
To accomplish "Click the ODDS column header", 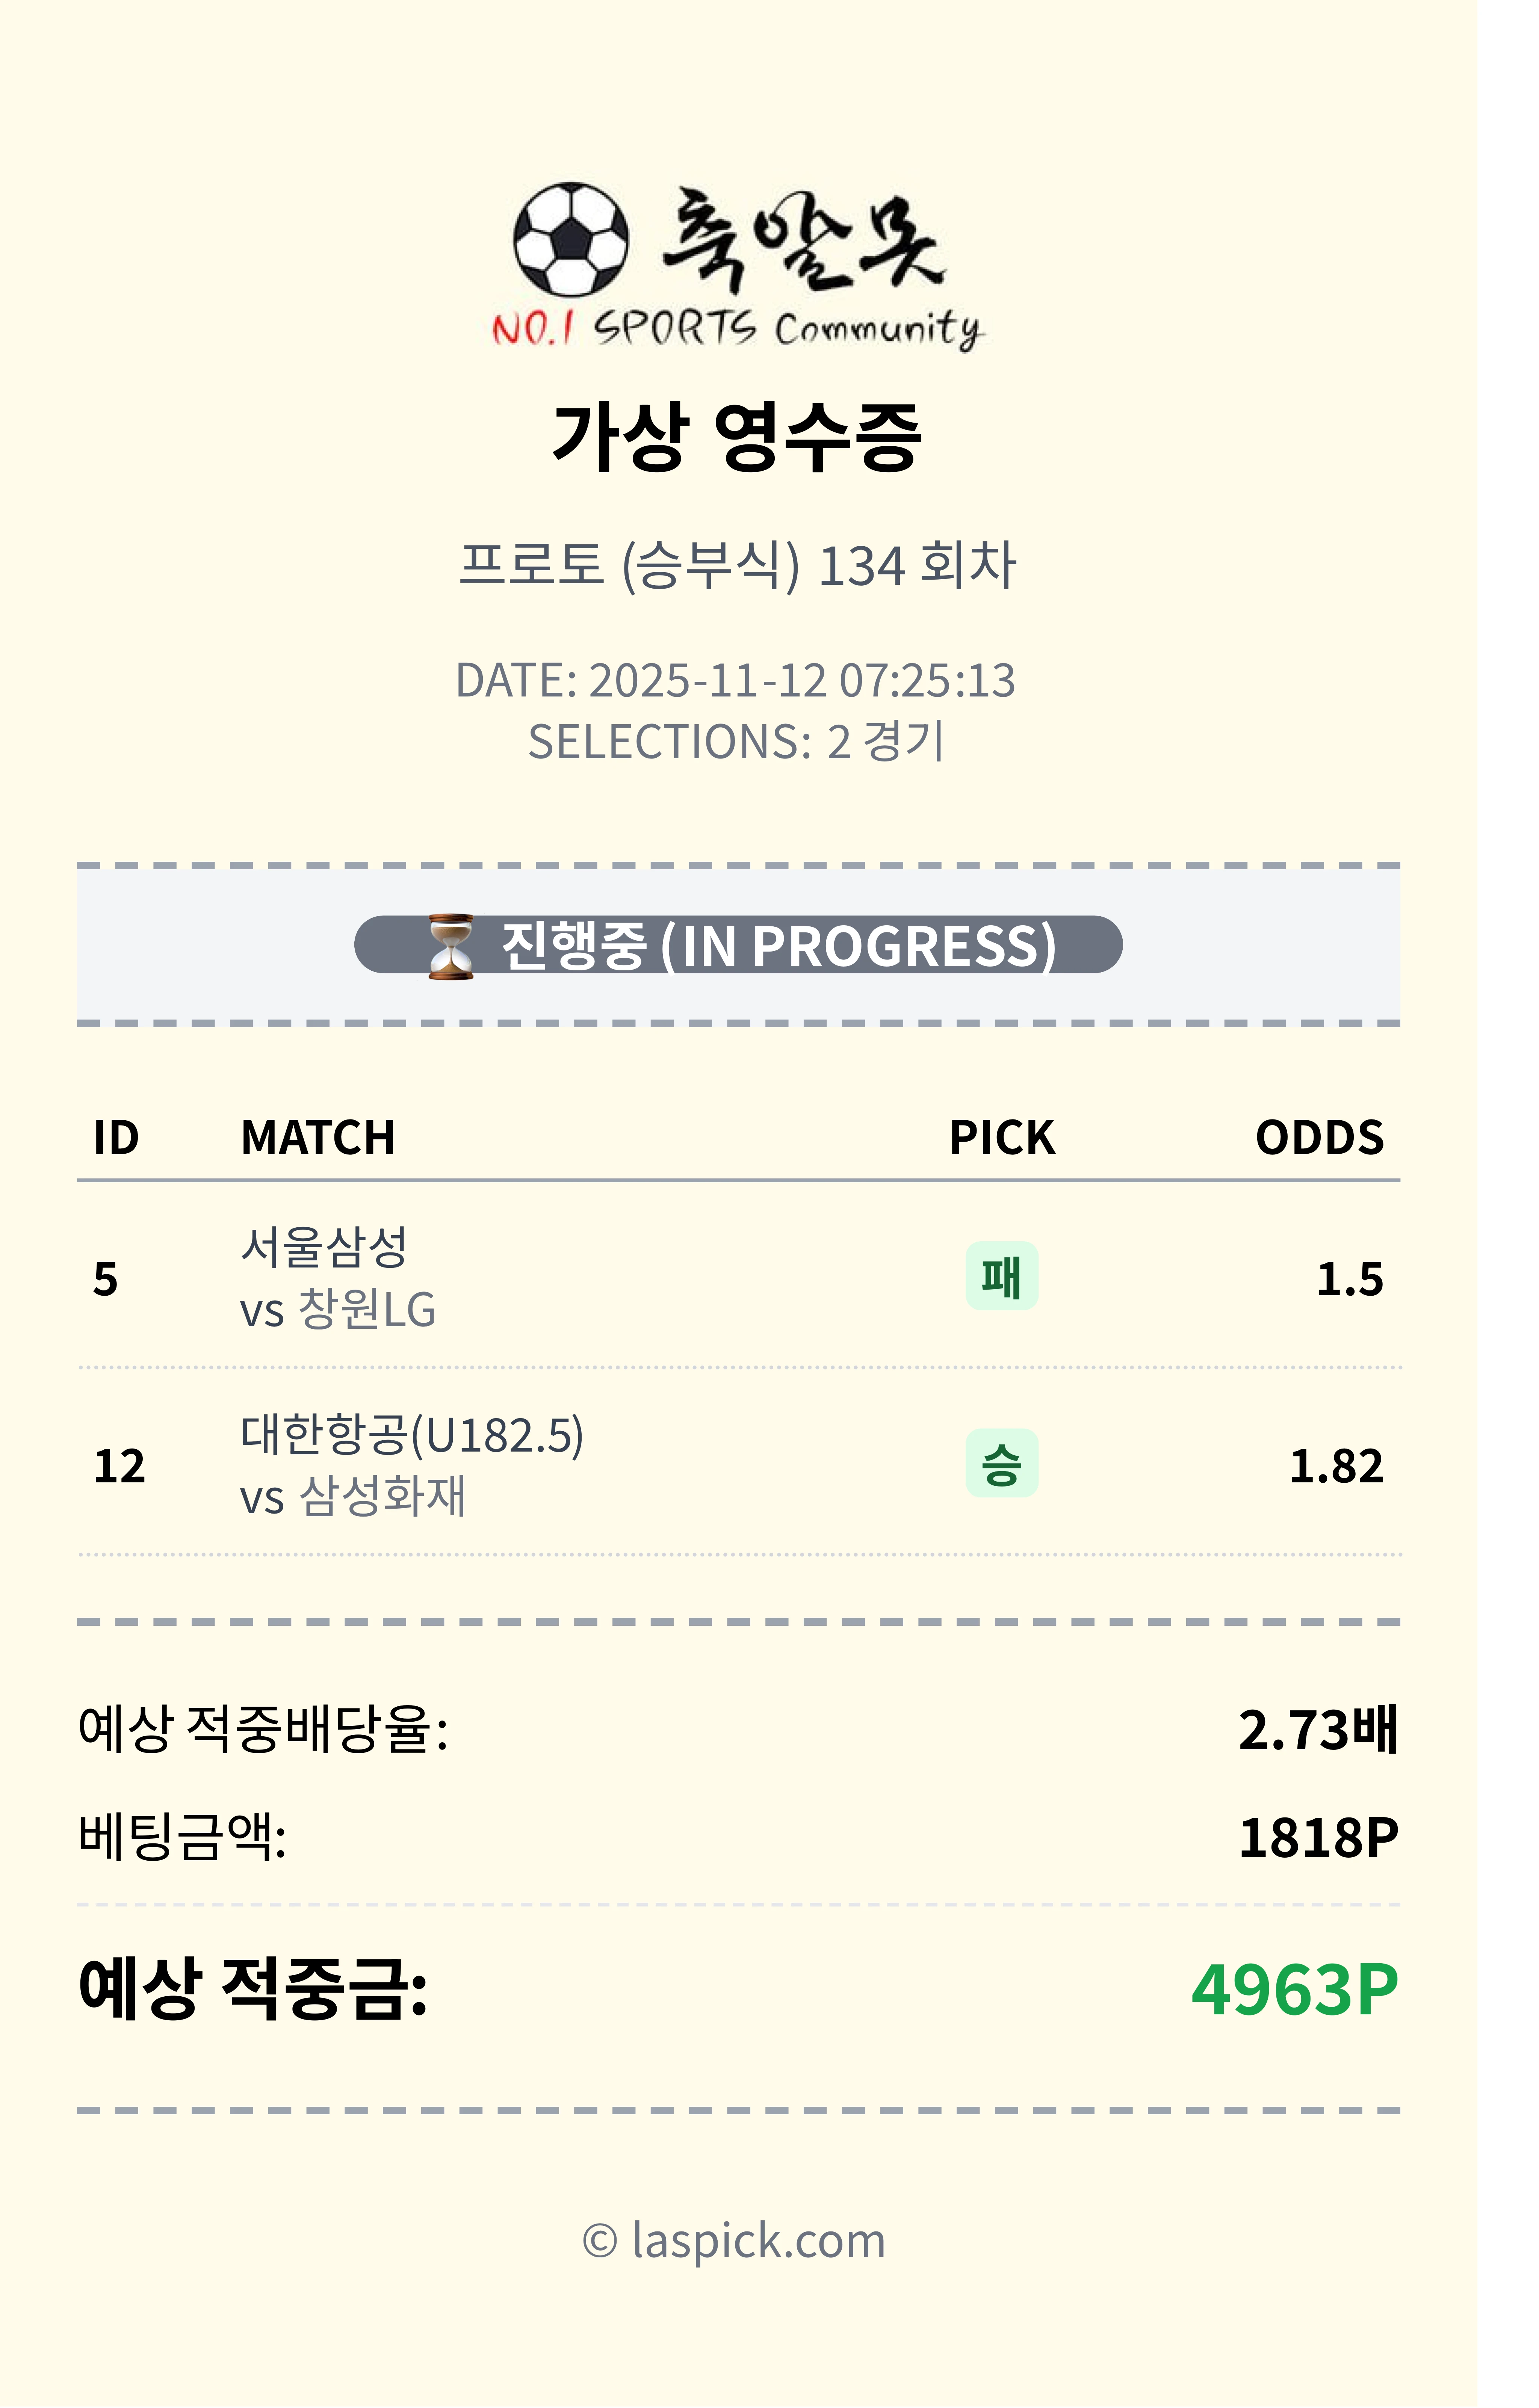I will (1319, 1138).
